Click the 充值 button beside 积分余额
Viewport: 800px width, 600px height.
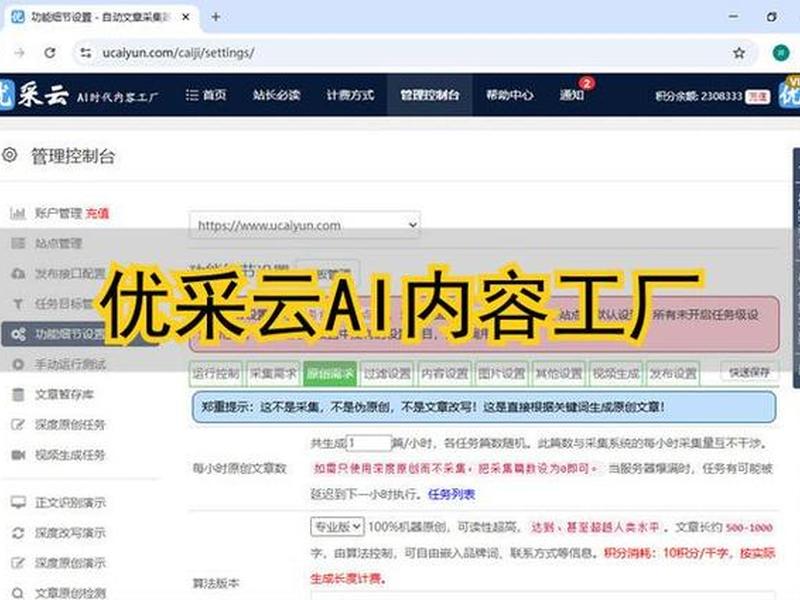(758, 96)
